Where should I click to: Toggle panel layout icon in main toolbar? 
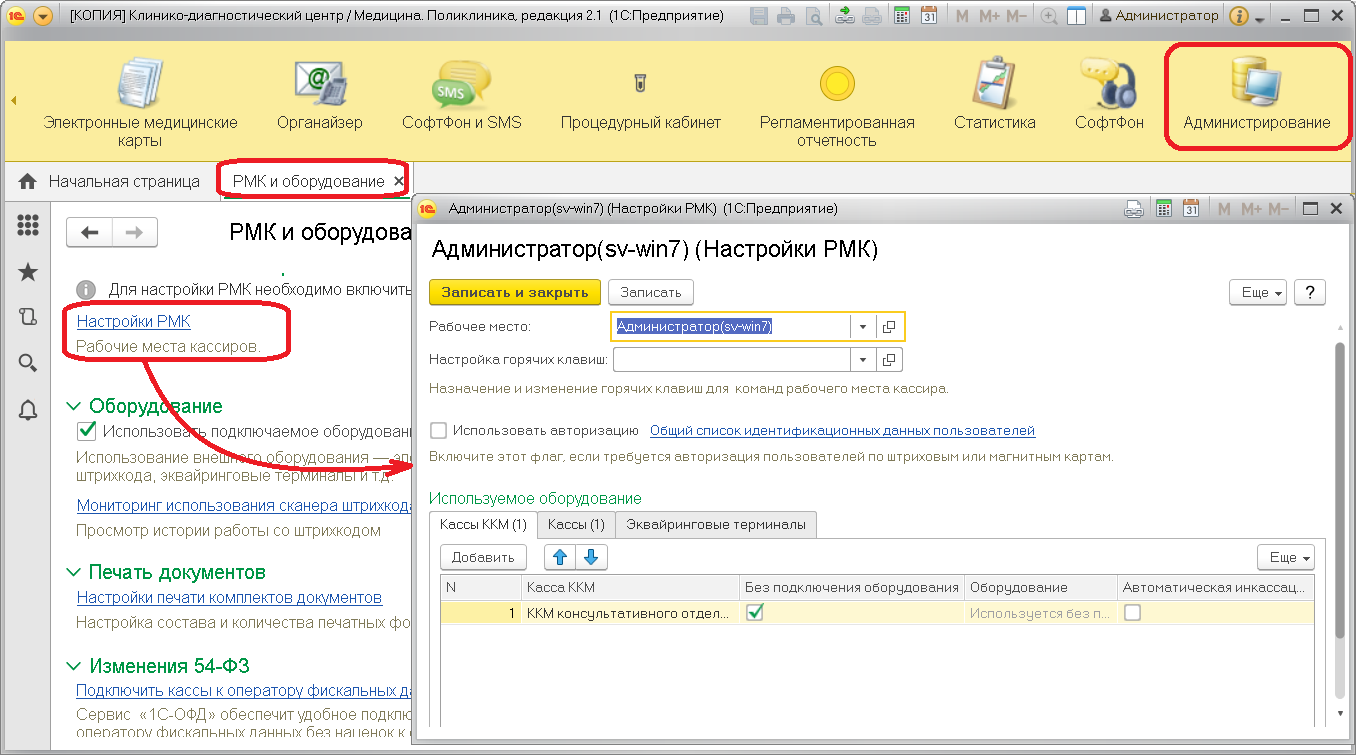tap(1077, 16)
